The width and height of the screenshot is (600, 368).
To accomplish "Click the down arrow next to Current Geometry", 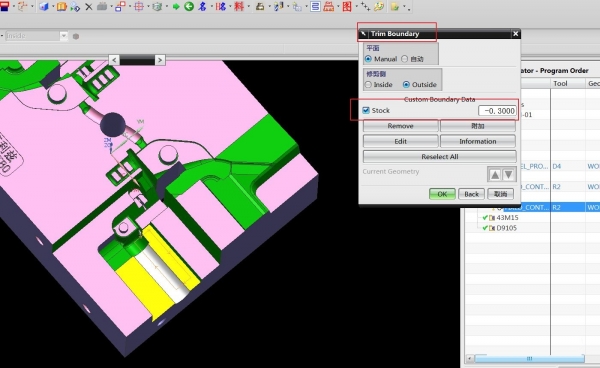I will click(509, 175).
